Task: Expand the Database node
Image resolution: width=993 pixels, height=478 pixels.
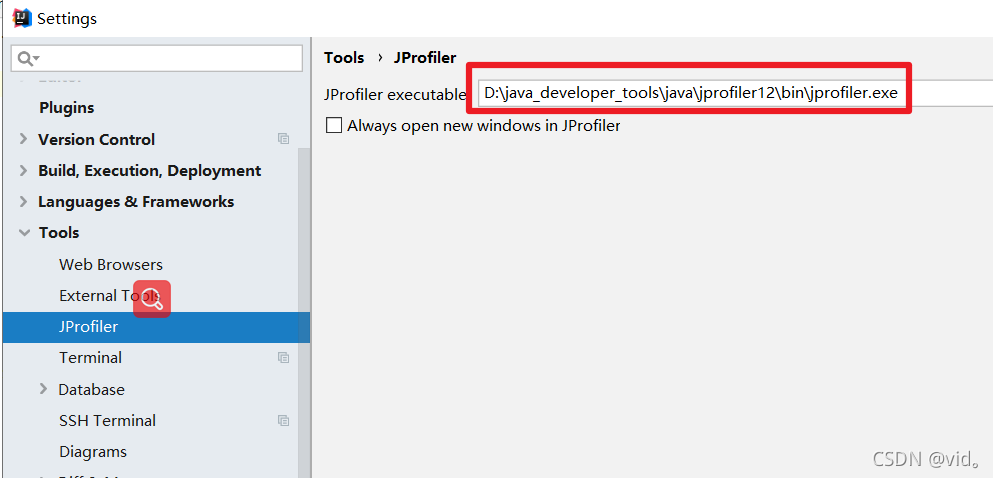Action: [43, 389]
